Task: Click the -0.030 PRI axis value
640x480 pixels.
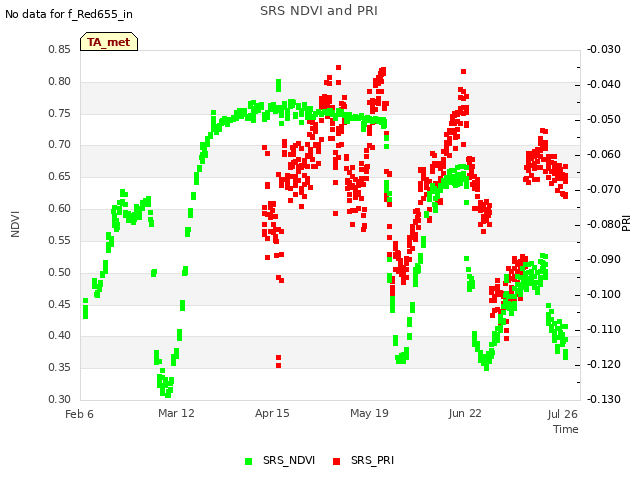Action: (x=604, y=50)
